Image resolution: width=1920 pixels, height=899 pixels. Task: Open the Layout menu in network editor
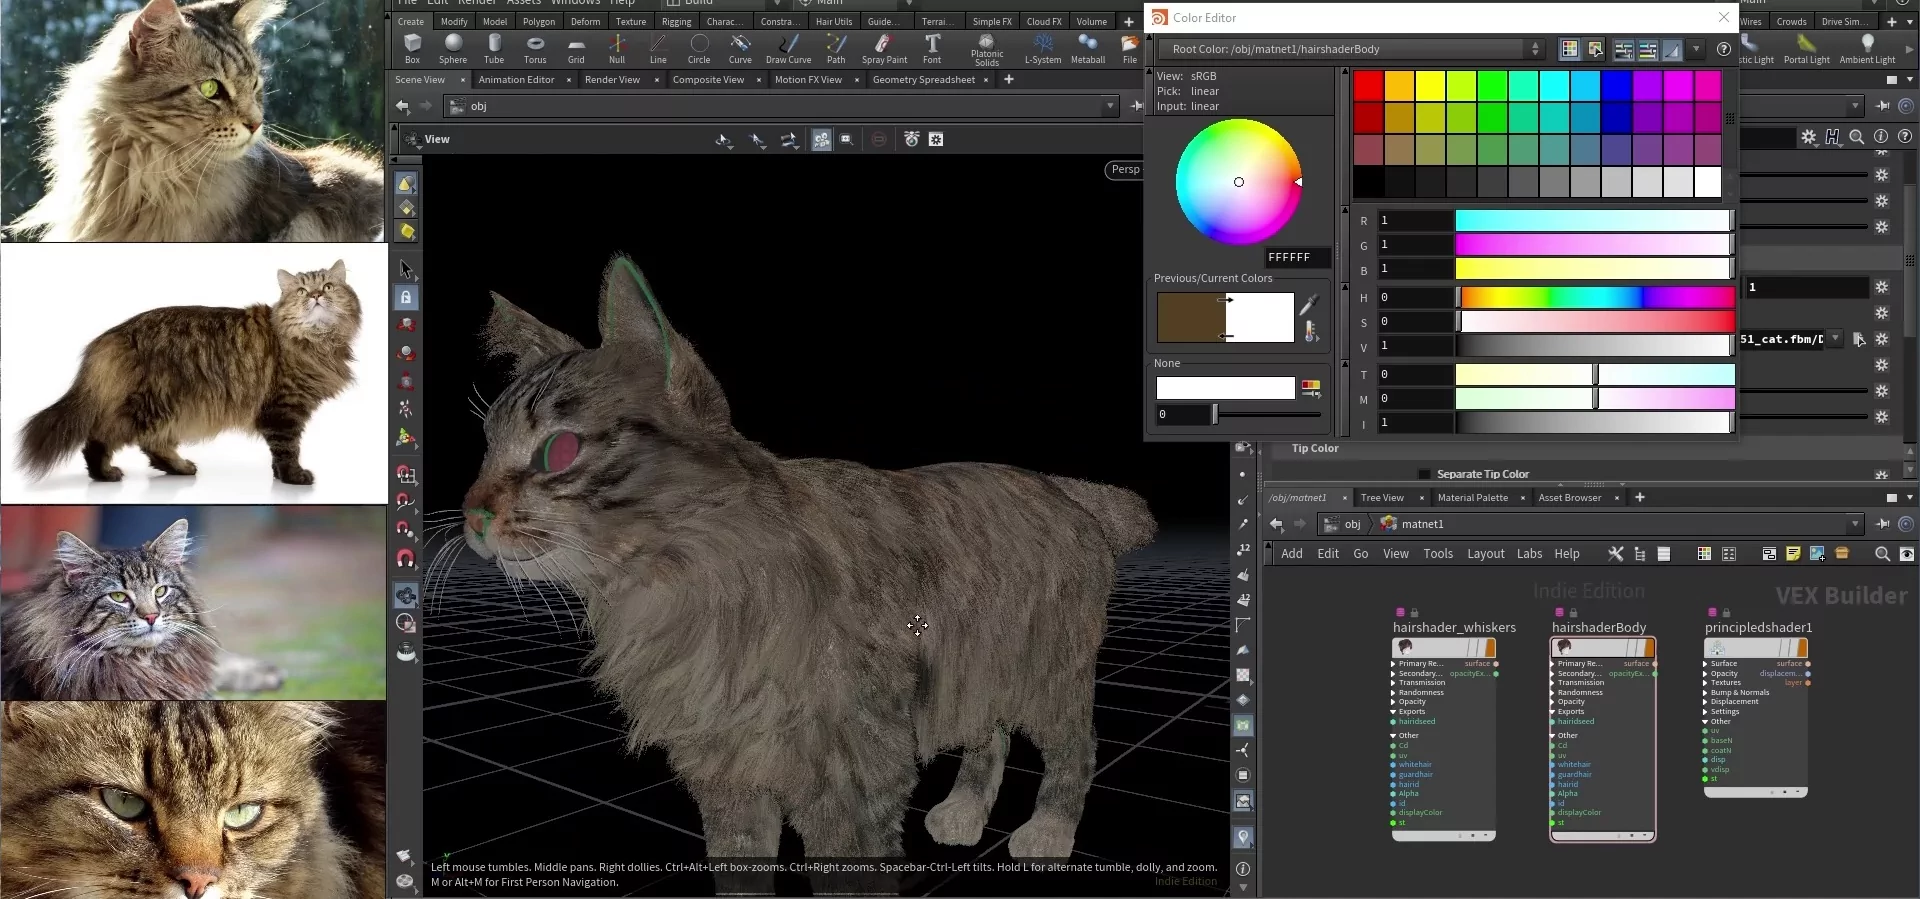[1485, 553]
